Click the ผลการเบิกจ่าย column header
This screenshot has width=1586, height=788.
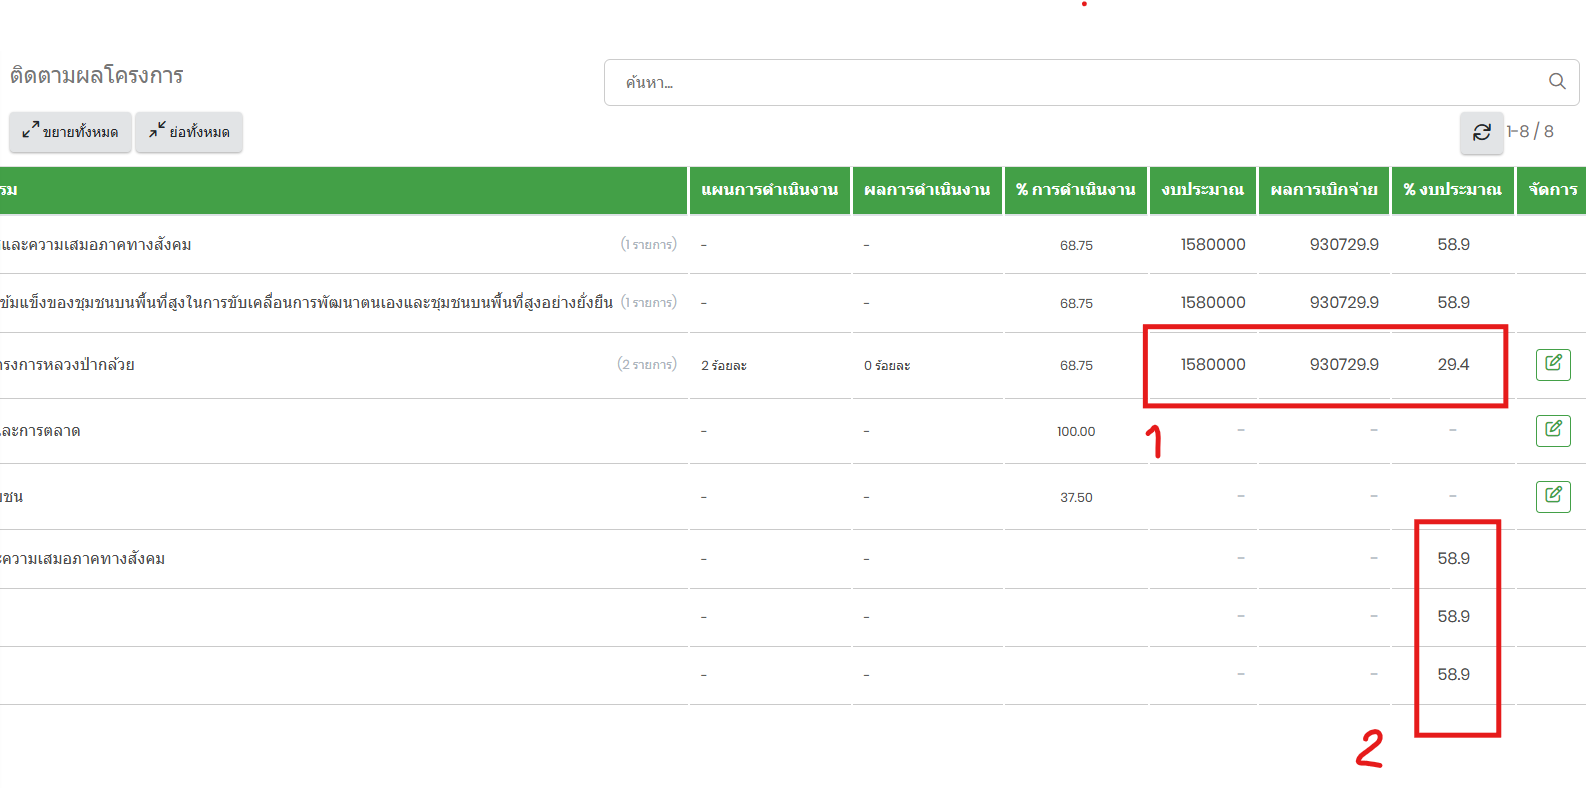(x=1323, y=190)
